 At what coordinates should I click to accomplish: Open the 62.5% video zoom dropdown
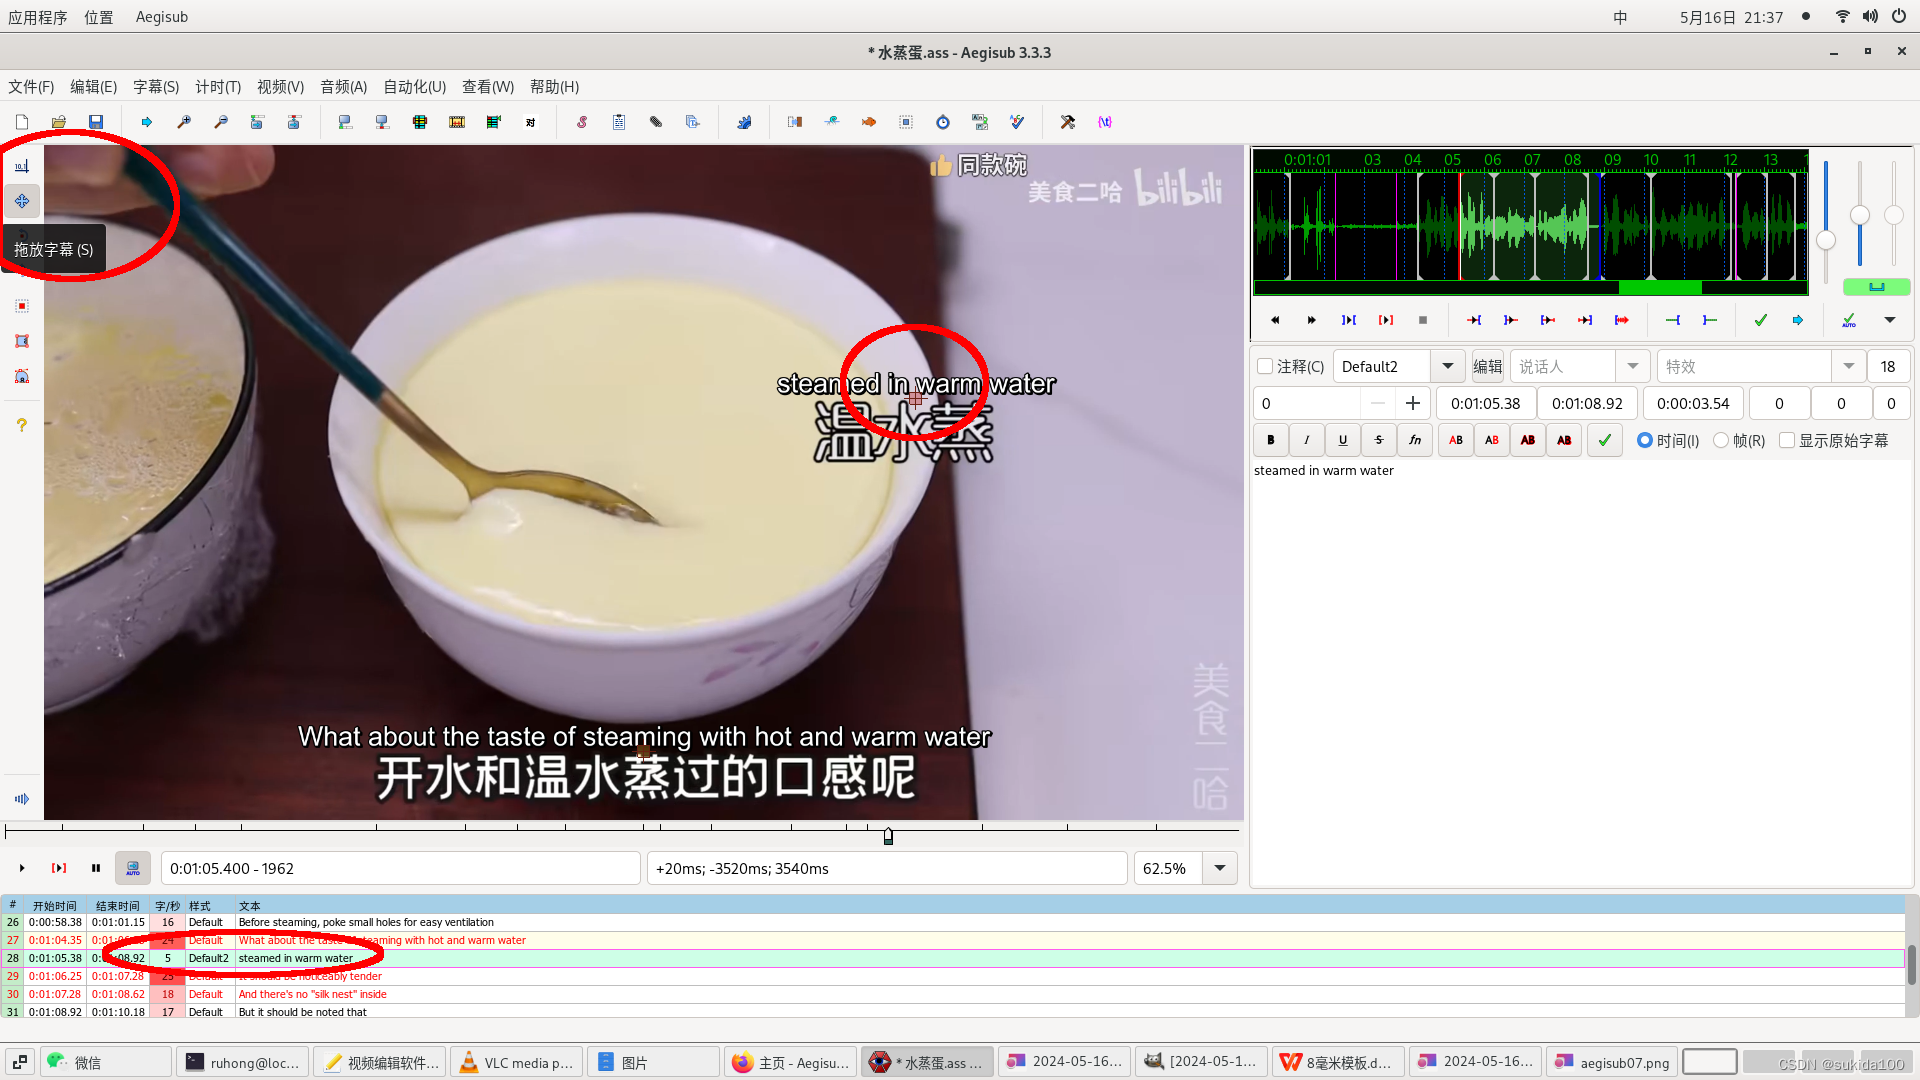point(1220,868)
